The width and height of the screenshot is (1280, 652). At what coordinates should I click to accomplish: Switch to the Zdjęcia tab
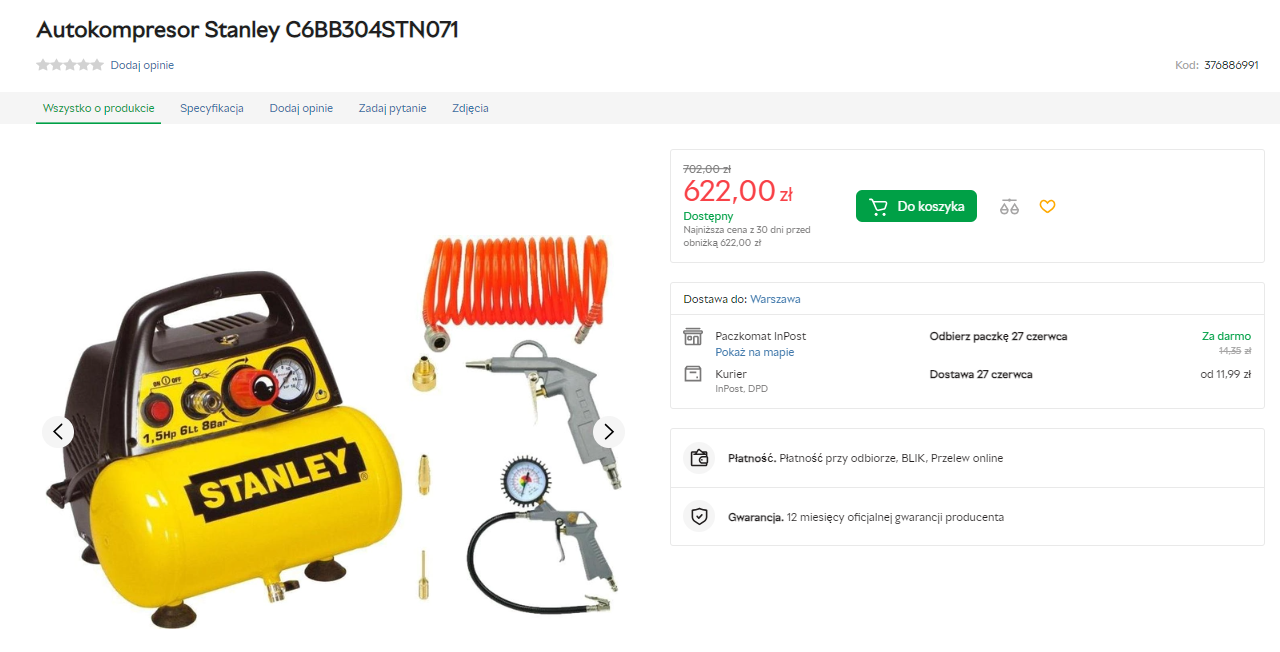[x=470, y=108]
